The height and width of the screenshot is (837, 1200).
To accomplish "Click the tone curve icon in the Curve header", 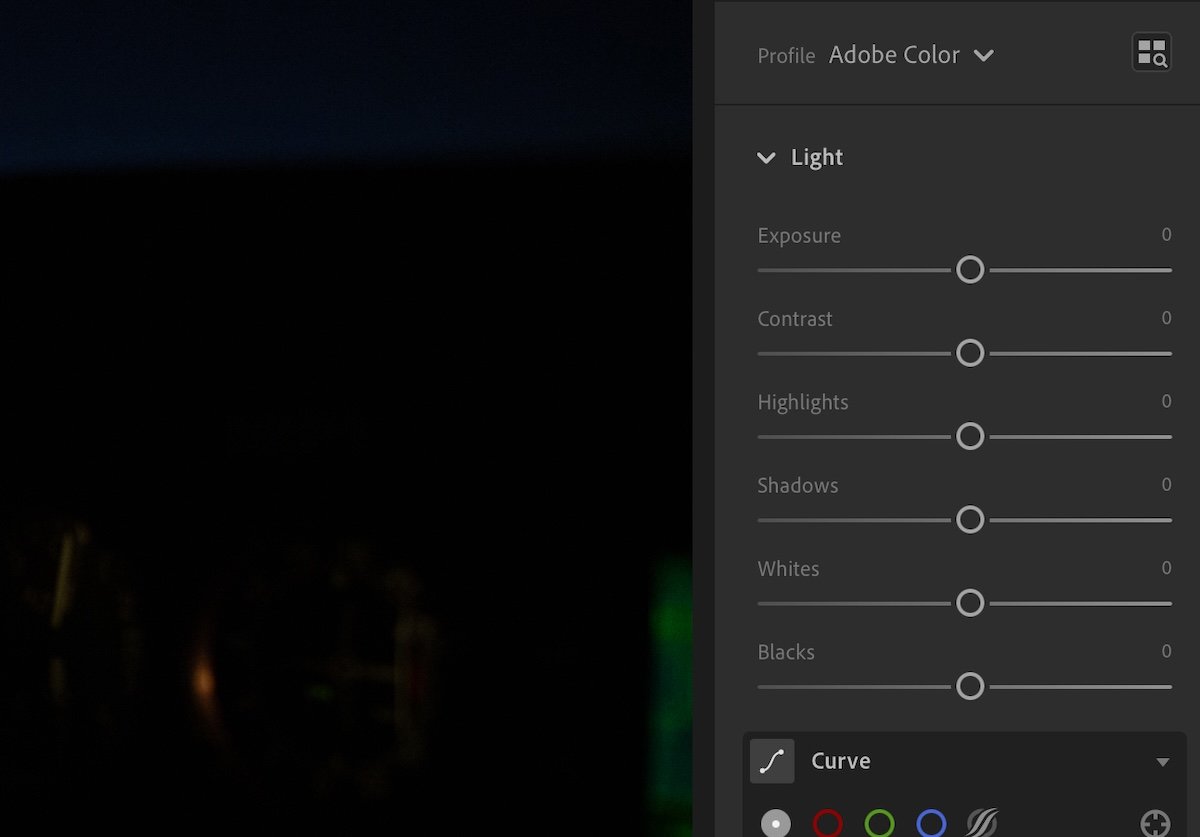I will pyautogui.click(x=770, y=760).
